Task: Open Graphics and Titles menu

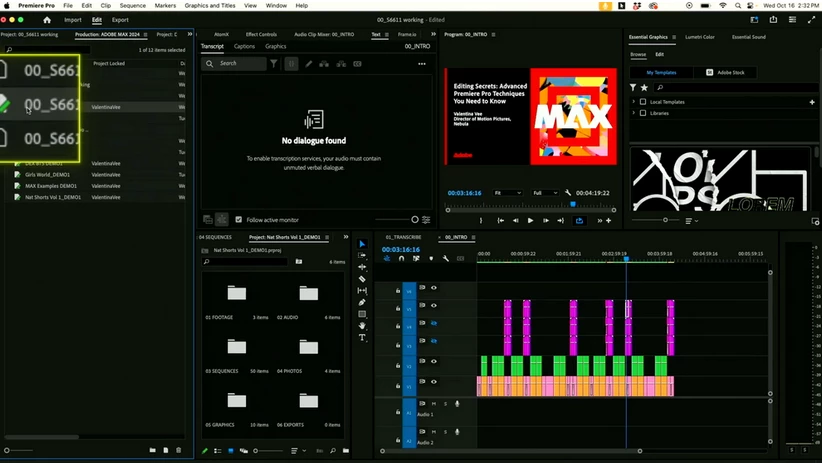Action: click(210, 5)
